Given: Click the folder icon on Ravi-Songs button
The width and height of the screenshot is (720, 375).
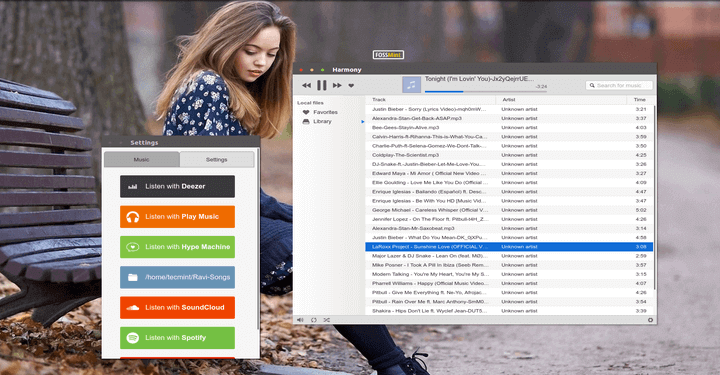Looking at the screenshot, I should tap(133, 277).
